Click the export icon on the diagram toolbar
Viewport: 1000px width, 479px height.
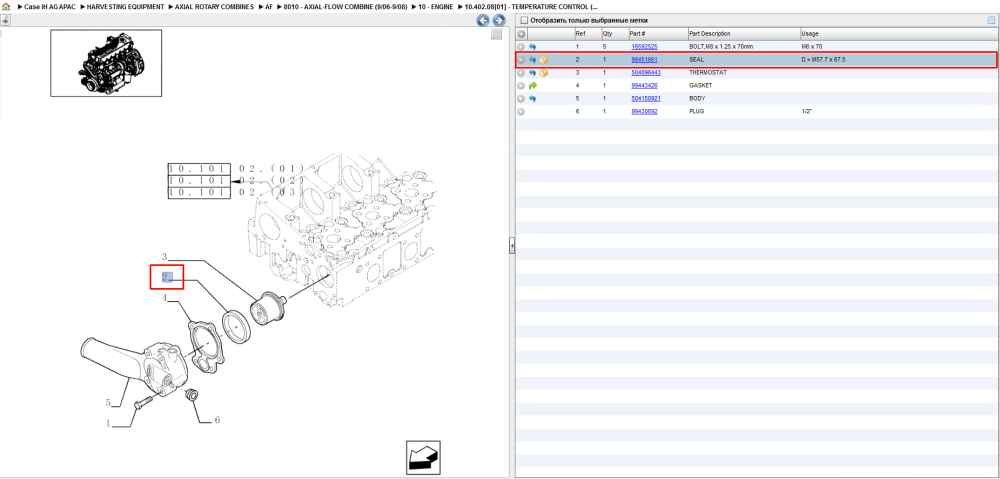(5, 20)
